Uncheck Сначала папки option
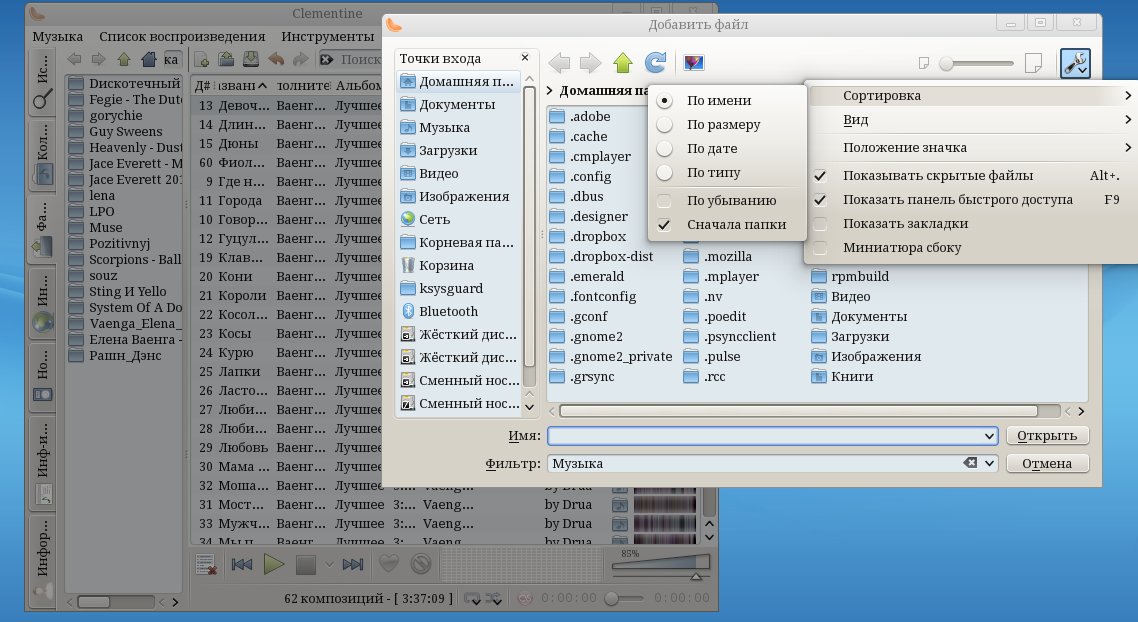Image resolution: width=1138 pixels, height=622 pixels. point(735,225)
